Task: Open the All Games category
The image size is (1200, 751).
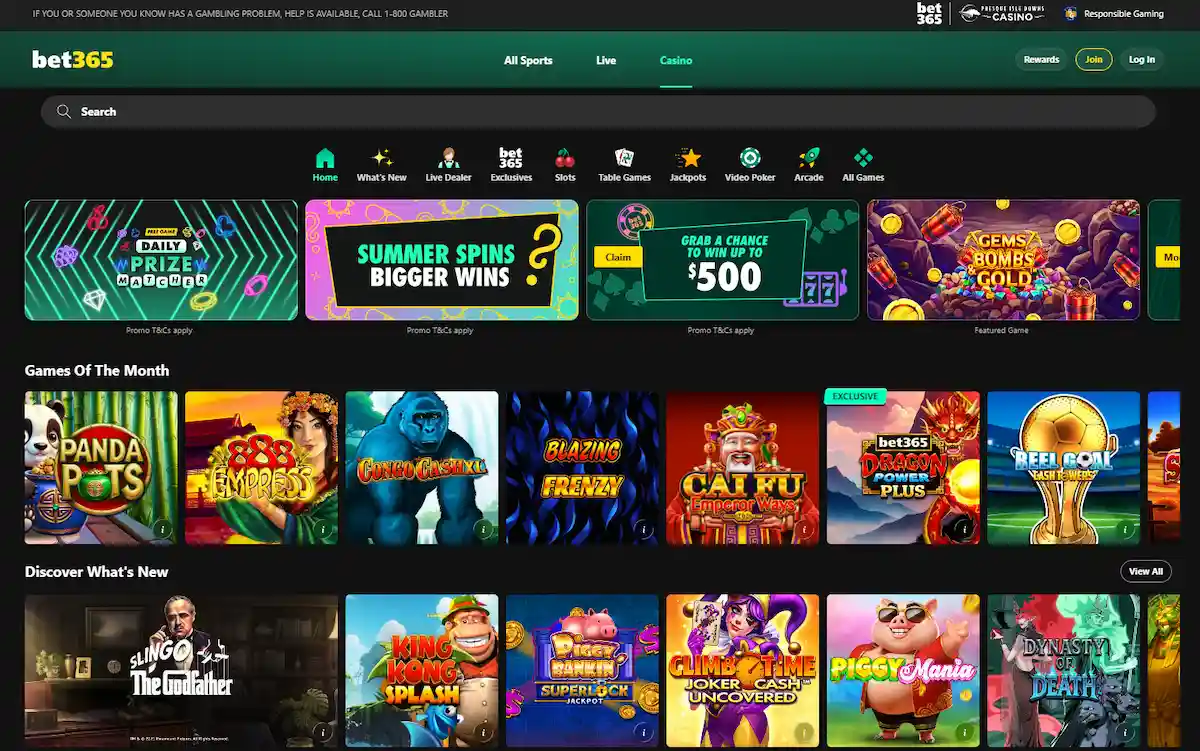Action: pyautogui.click(x=863, y=165)
